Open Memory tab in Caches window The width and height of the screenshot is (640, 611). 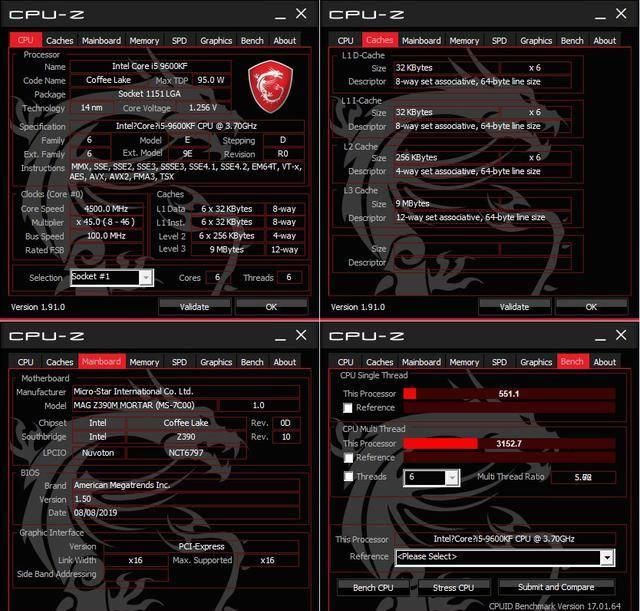pos(464,40)
